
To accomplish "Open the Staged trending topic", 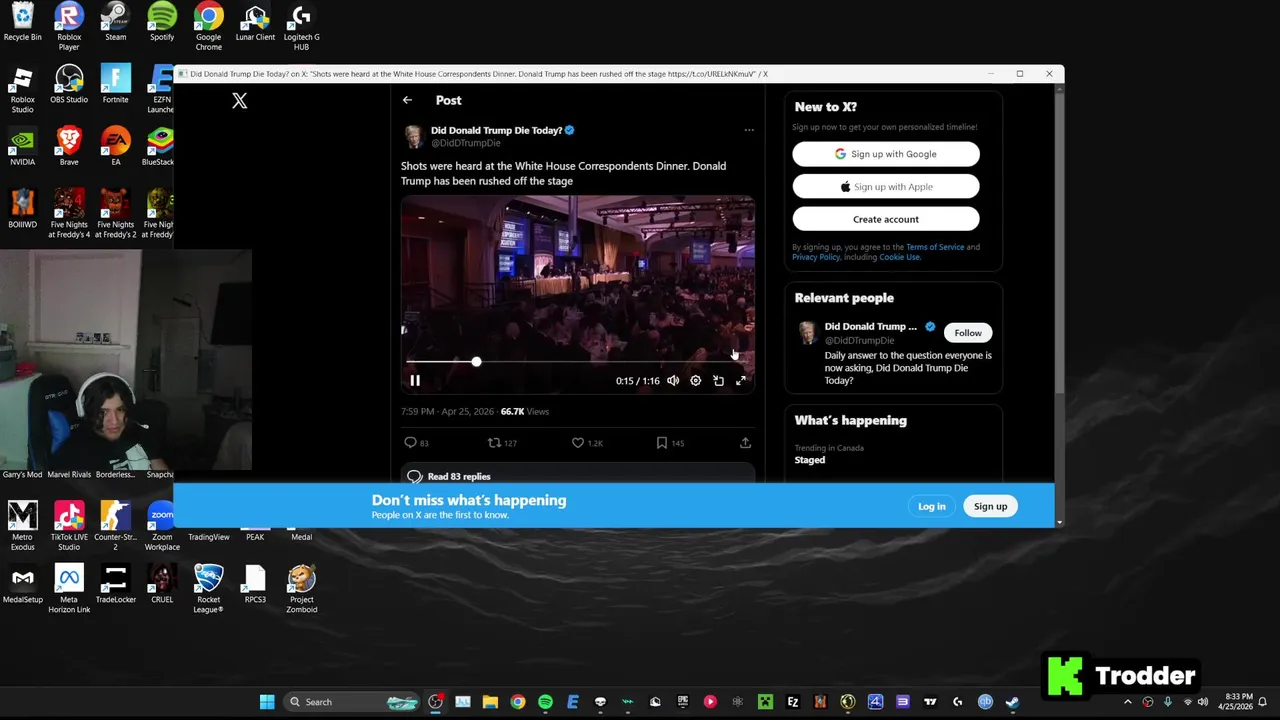I will point(810,460).
